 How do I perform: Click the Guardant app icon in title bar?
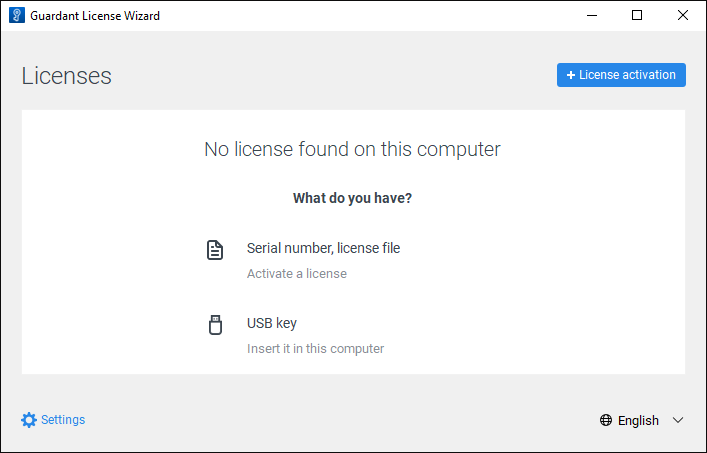pyautogui.click(x=16, y=16)
